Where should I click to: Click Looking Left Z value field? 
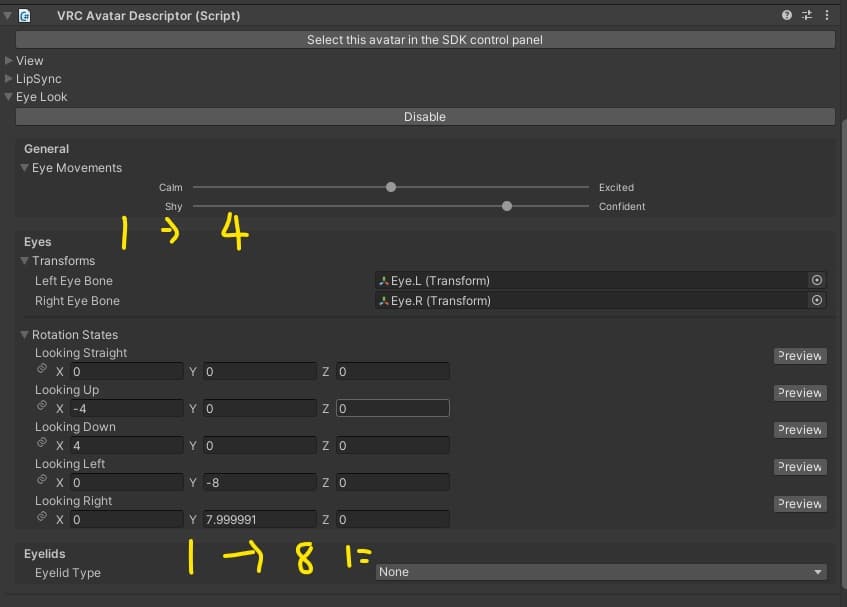392,482
